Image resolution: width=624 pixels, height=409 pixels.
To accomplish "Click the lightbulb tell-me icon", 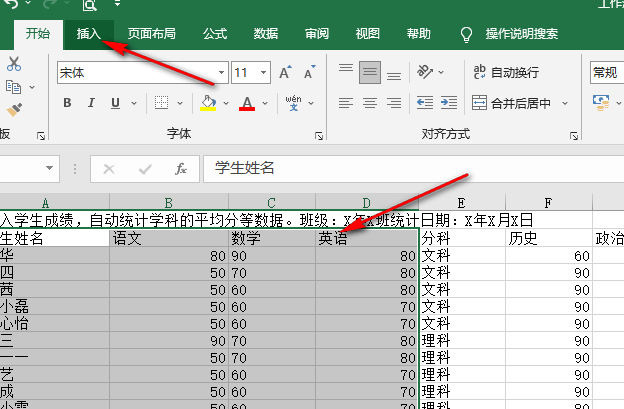I will pyautogui.click(x=466, y=35).
